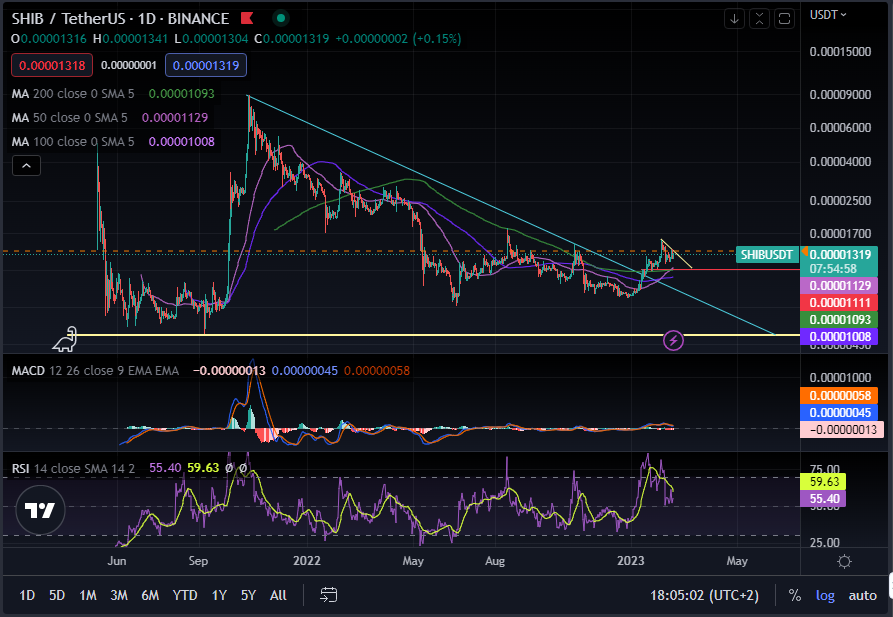Set time range to 5D

pos(57,595)
